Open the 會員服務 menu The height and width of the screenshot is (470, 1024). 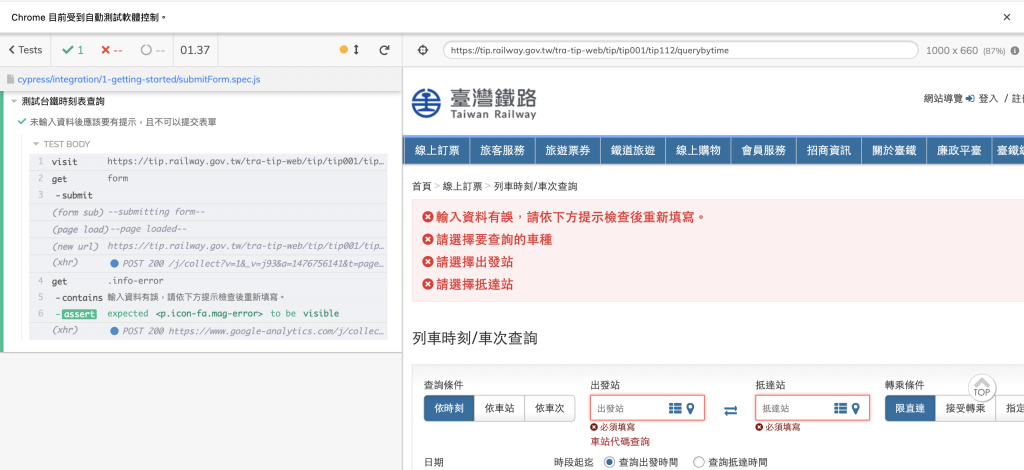763,150
